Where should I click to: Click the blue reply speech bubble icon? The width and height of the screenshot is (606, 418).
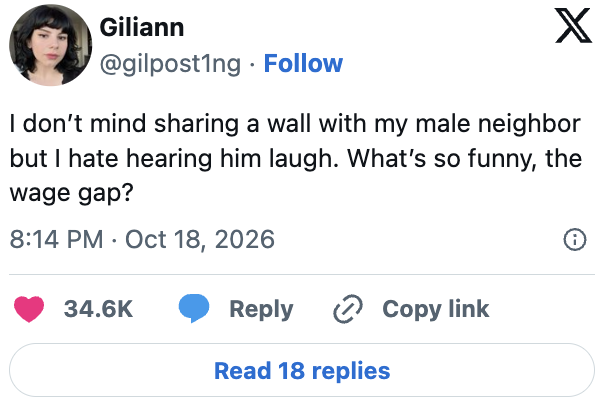pos(194,308)
